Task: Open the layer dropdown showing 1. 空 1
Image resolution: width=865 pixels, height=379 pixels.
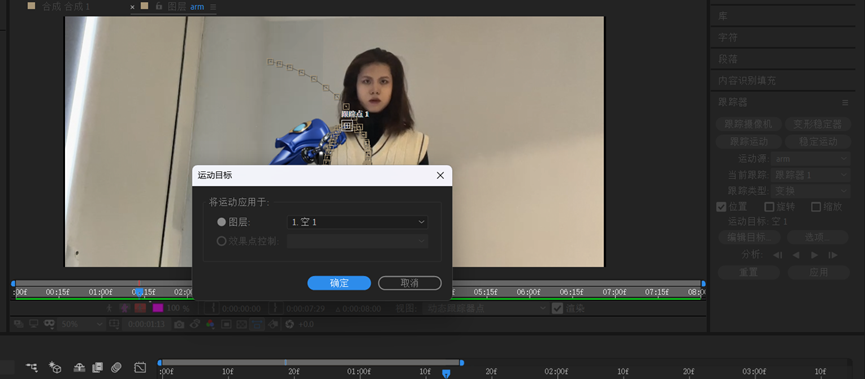Action: [357, 222]
